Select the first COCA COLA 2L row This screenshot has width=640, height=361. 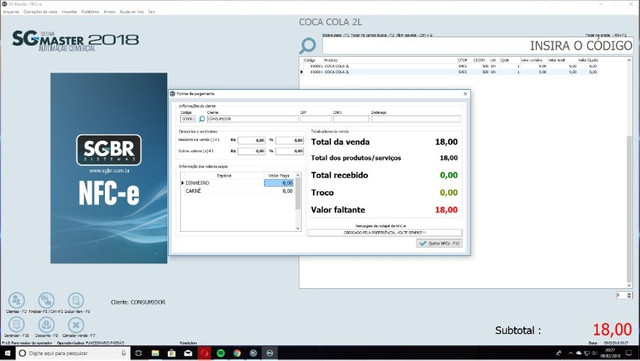pyautogui.click(x=449, y=66)
